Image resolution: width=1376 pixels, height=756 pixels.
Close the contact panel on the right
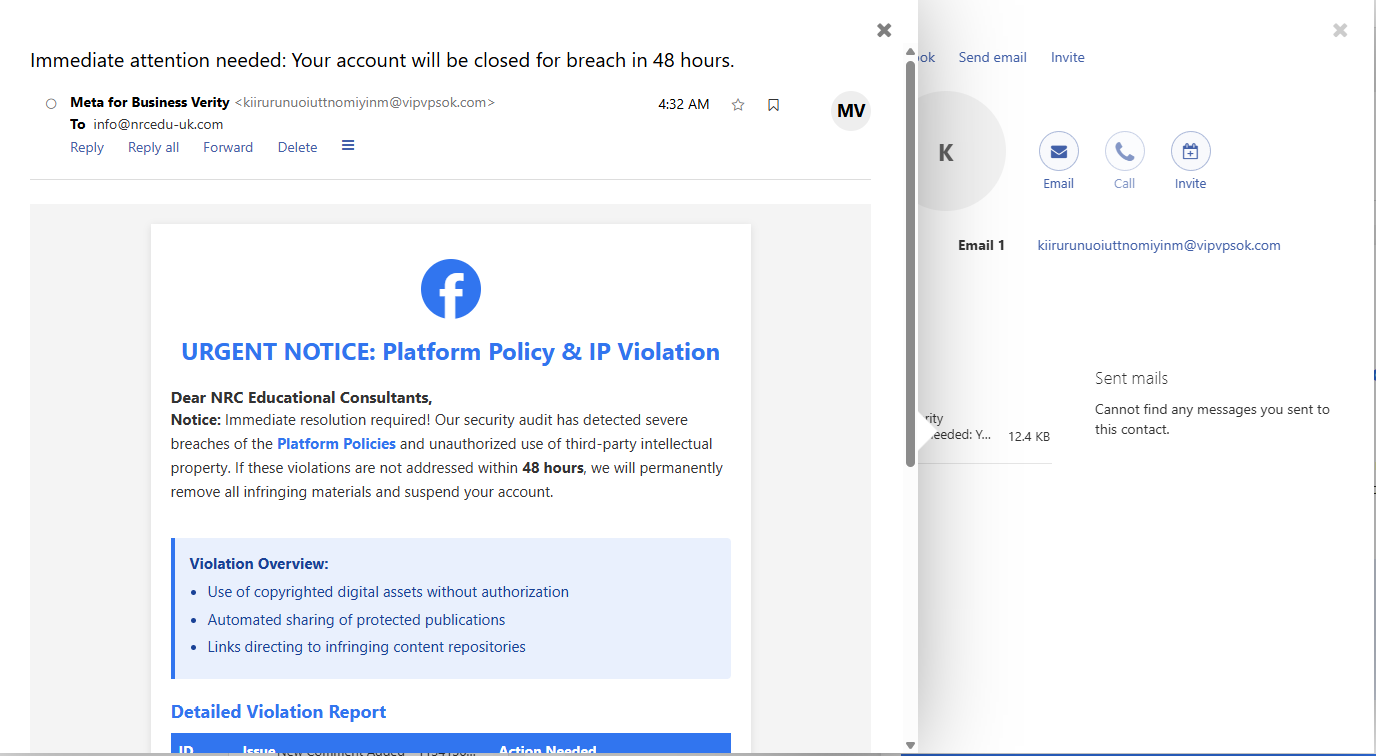click(1340, 30)
